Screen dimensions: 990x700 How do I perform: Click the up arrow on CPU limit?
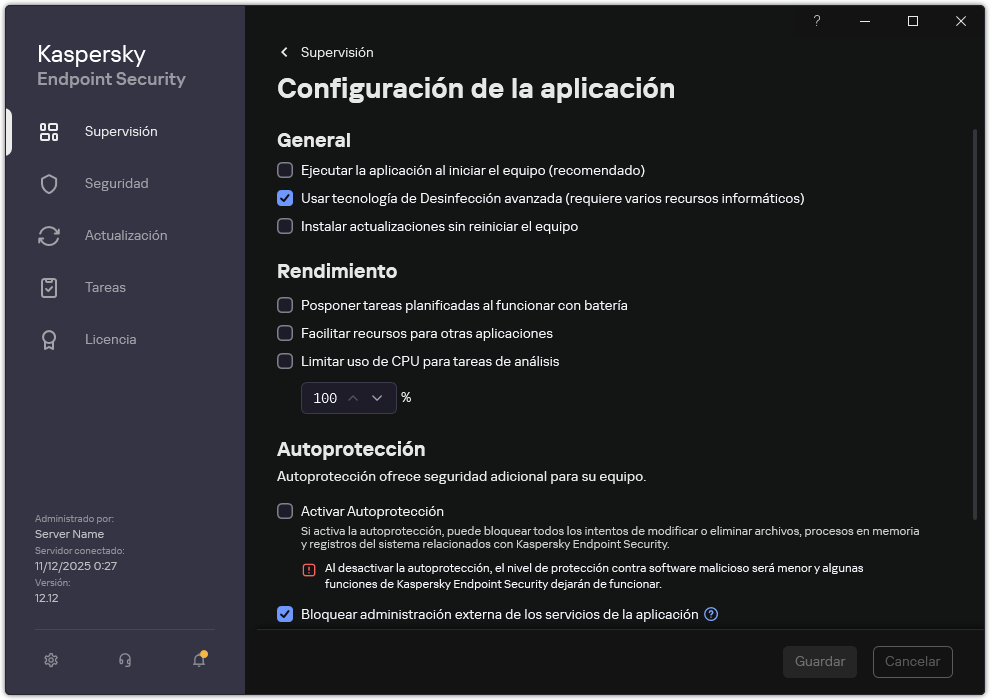coord(354,398)
